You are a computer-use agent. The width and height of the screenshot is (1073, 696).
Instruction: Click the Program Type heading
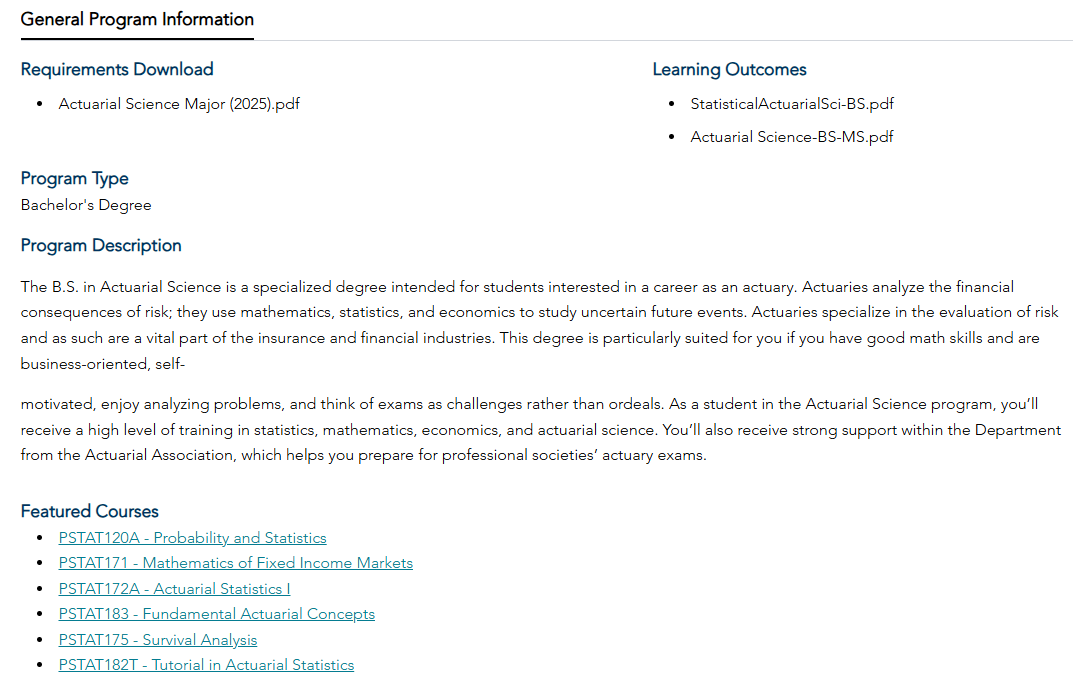point(75,178)
